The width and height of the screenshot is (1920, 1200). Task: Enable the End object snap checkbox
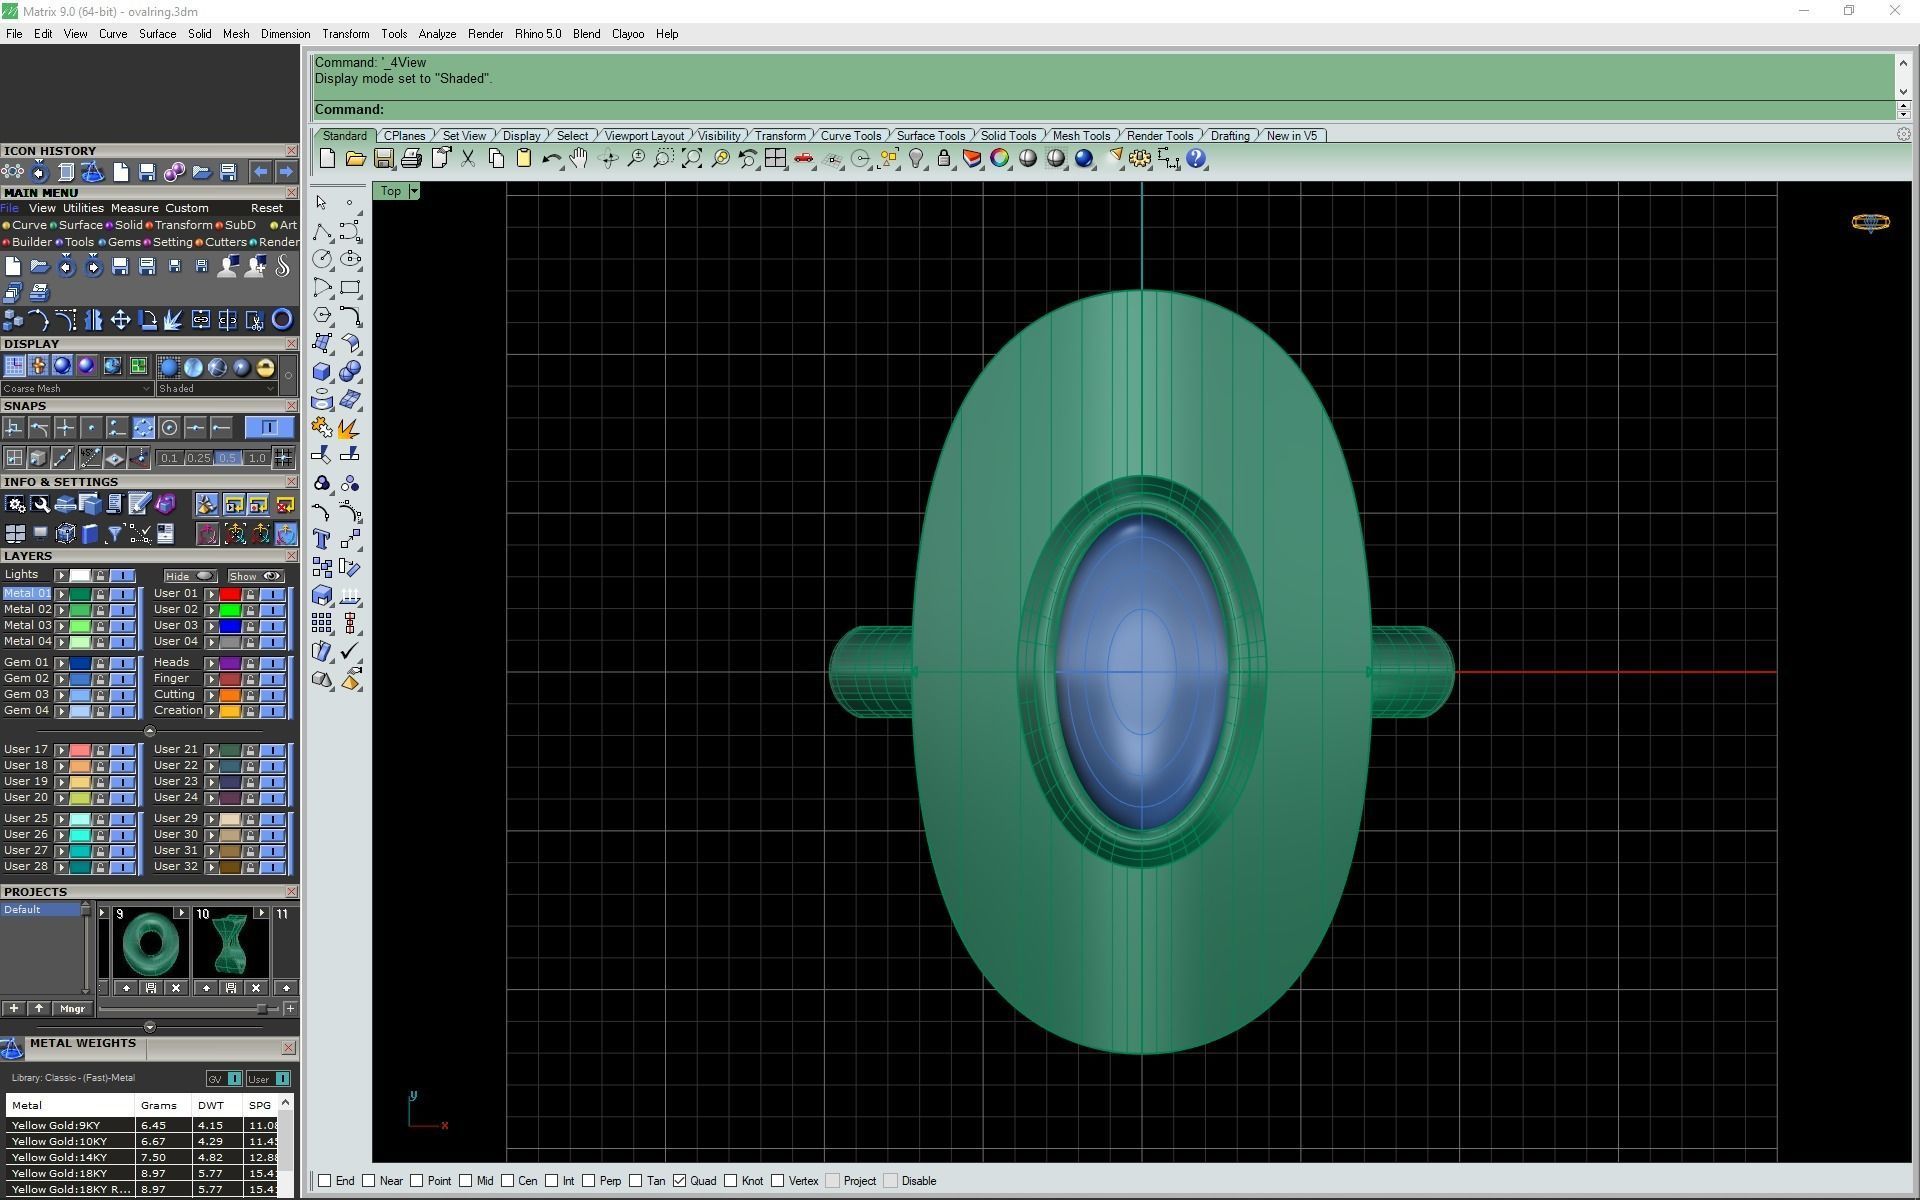pyautogui.click(x=325, y=1181)
